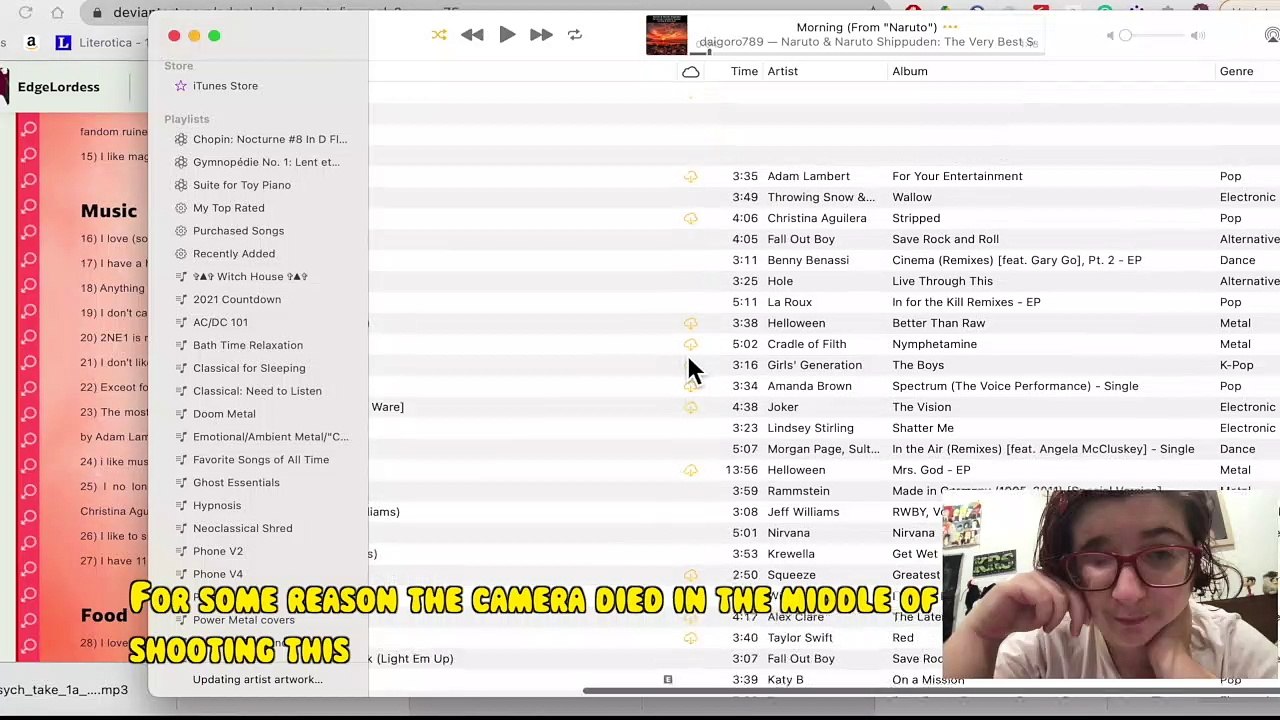Select the Amanda Brown Spectrum row
The image size is (1280, 720).
[x=824, y=386]
